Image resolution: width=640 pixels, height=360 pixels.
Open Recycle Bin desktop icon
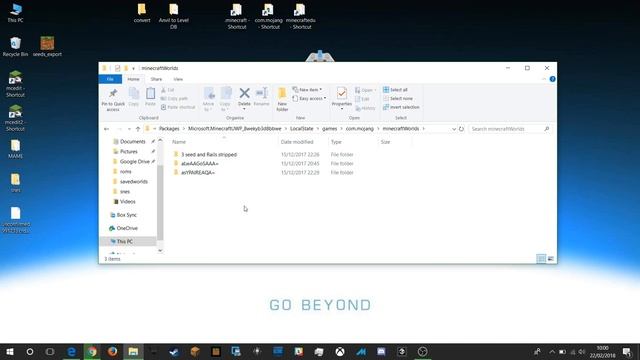[x=16, y=47]
